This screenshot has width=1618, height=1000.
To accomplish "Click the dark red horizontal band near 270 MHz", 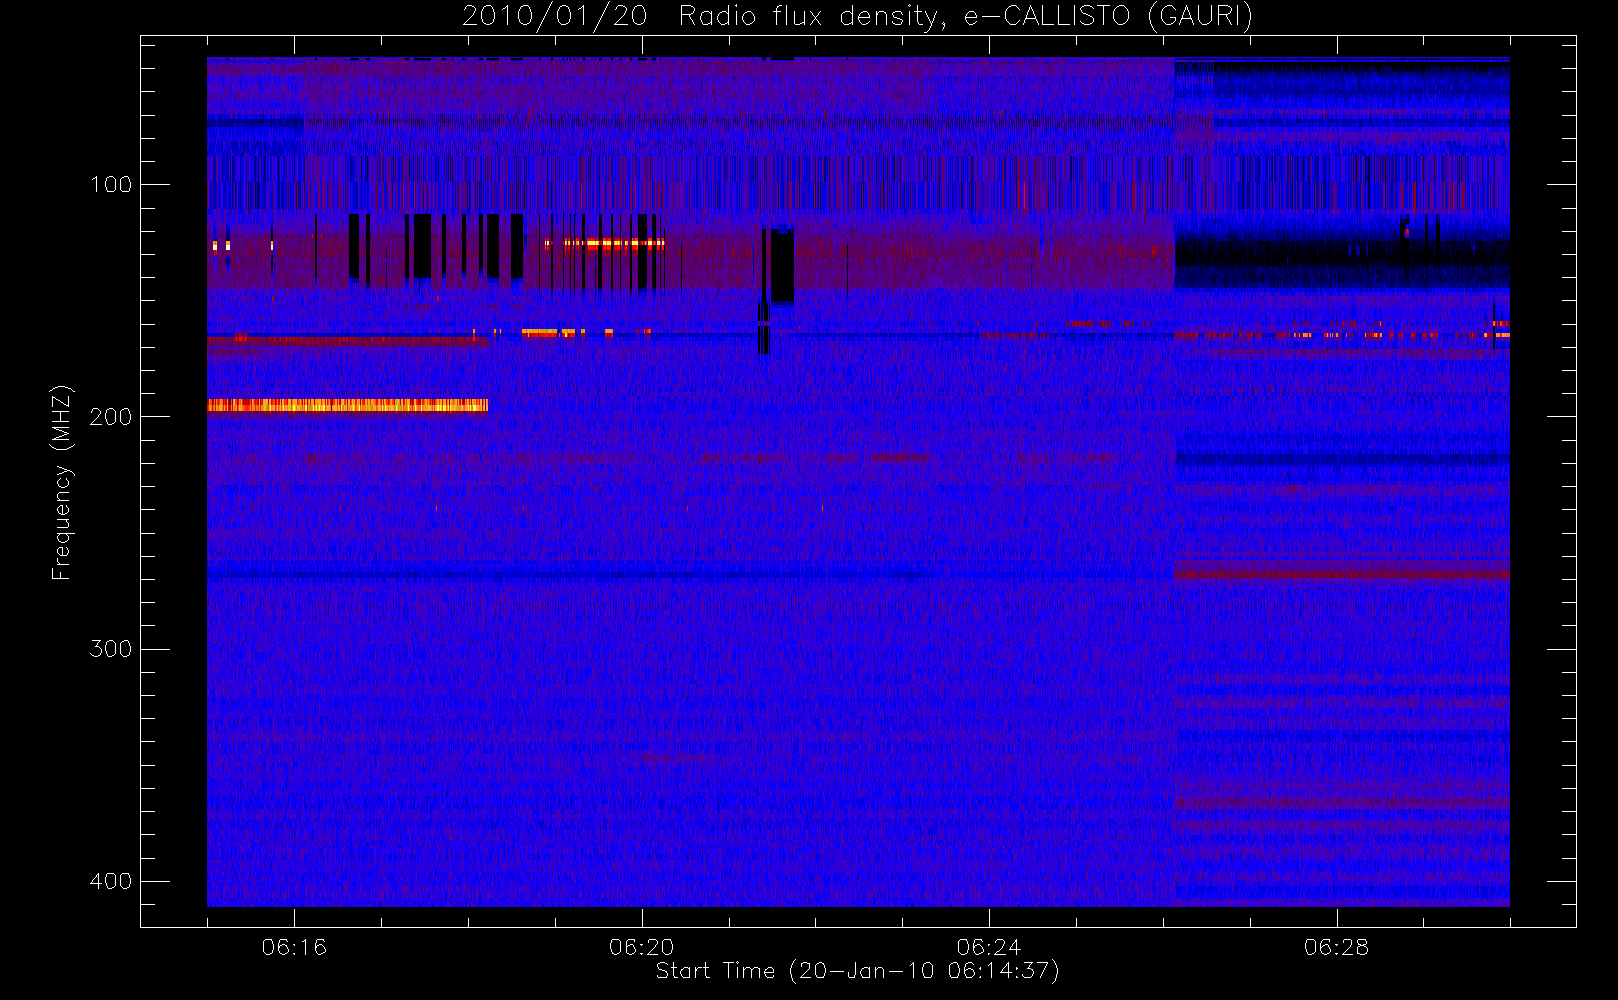I will tap(1341, 574).
